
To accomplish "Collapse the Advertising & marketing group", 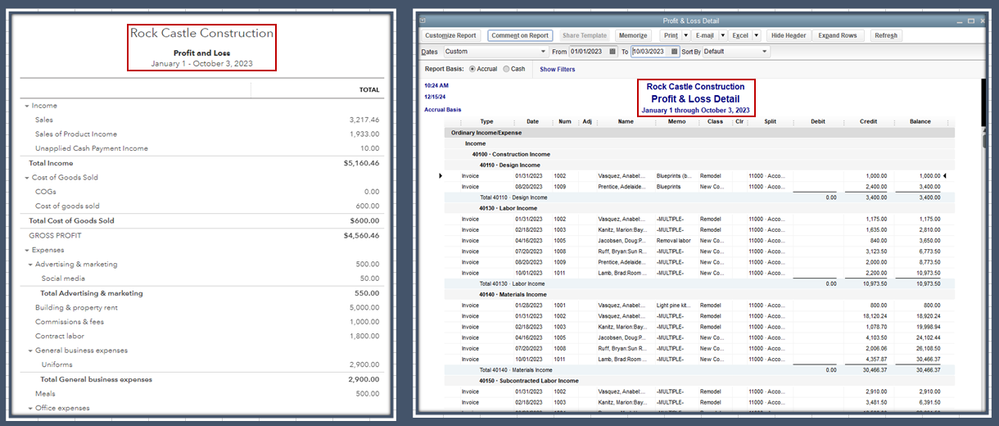I will 31,264.
